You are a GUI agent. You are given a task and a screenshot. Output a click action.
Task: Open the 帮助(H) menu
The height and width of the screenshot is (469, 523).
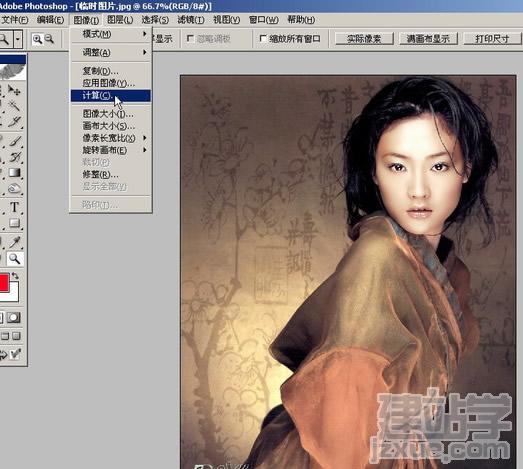[x=301, y=20]
